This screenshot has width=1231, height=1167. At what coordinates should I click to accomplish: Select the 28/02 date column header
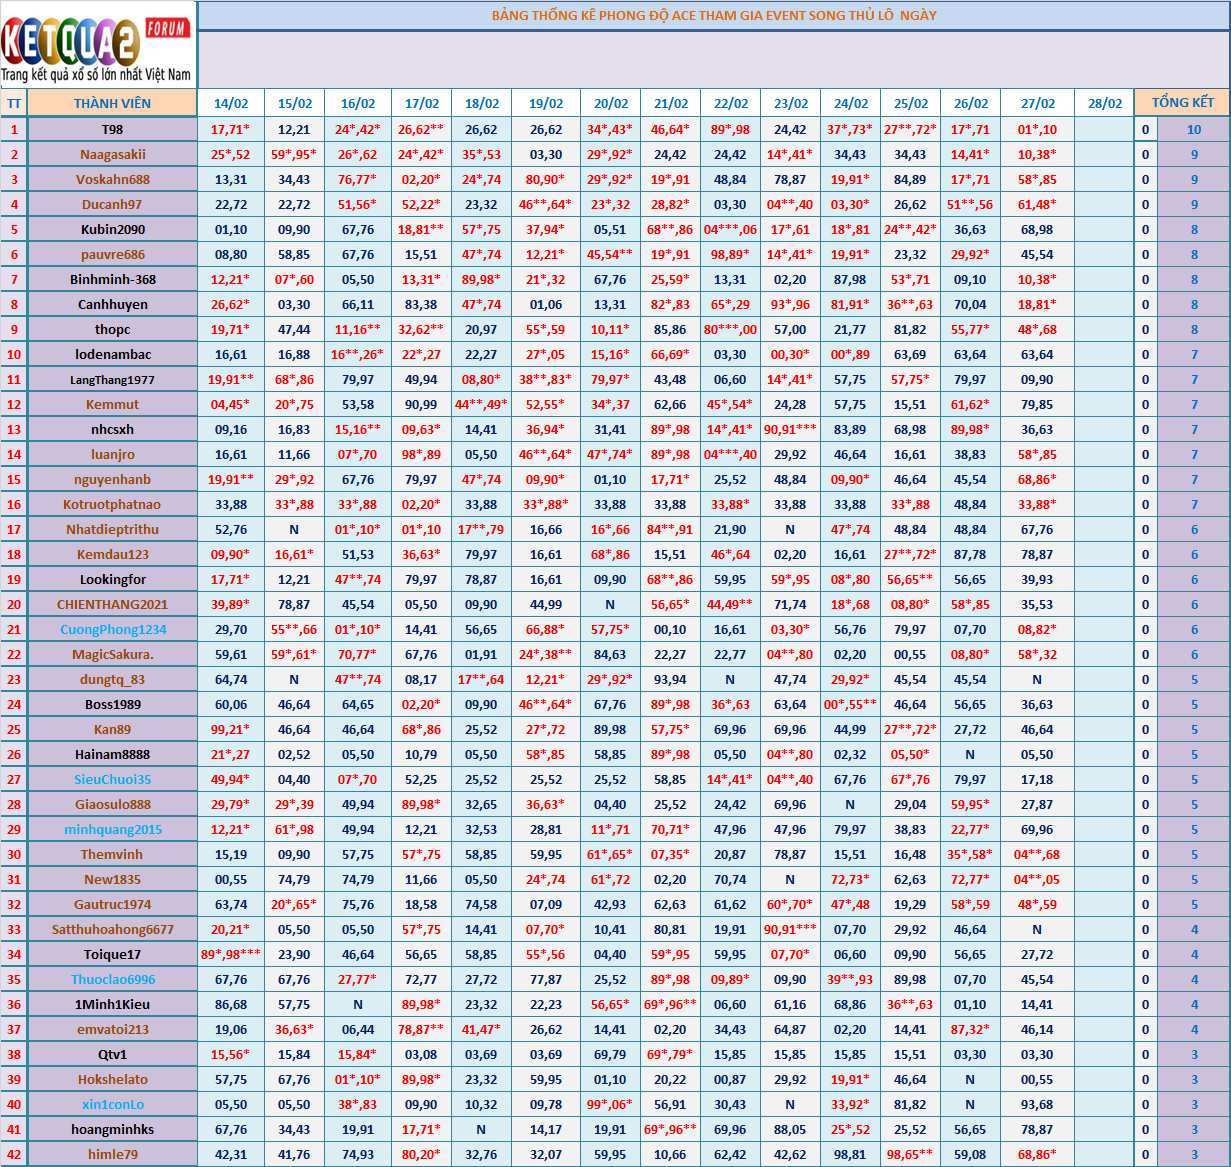(1105, 103)
